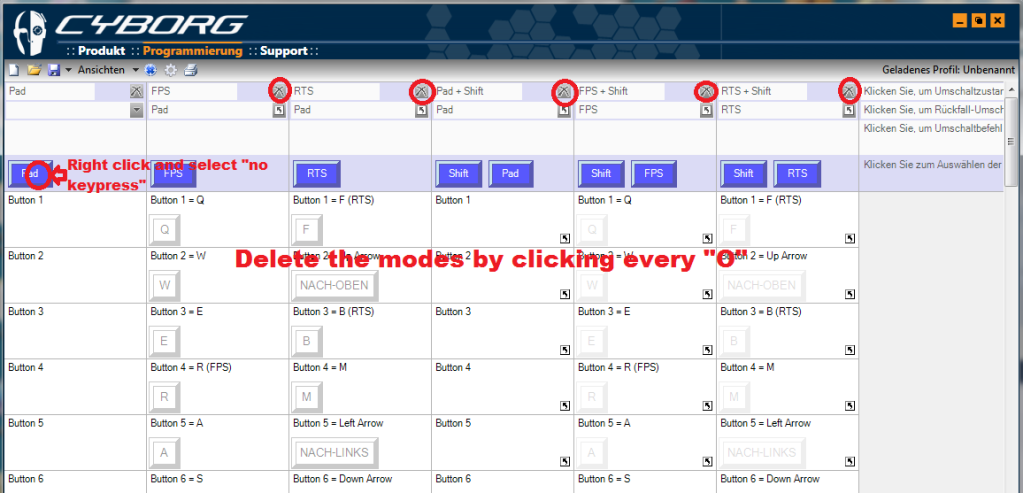Click the Pad button in Pad + Shift column
Image resolution: width=1023 pixels, height=493 pixels.
511,174
